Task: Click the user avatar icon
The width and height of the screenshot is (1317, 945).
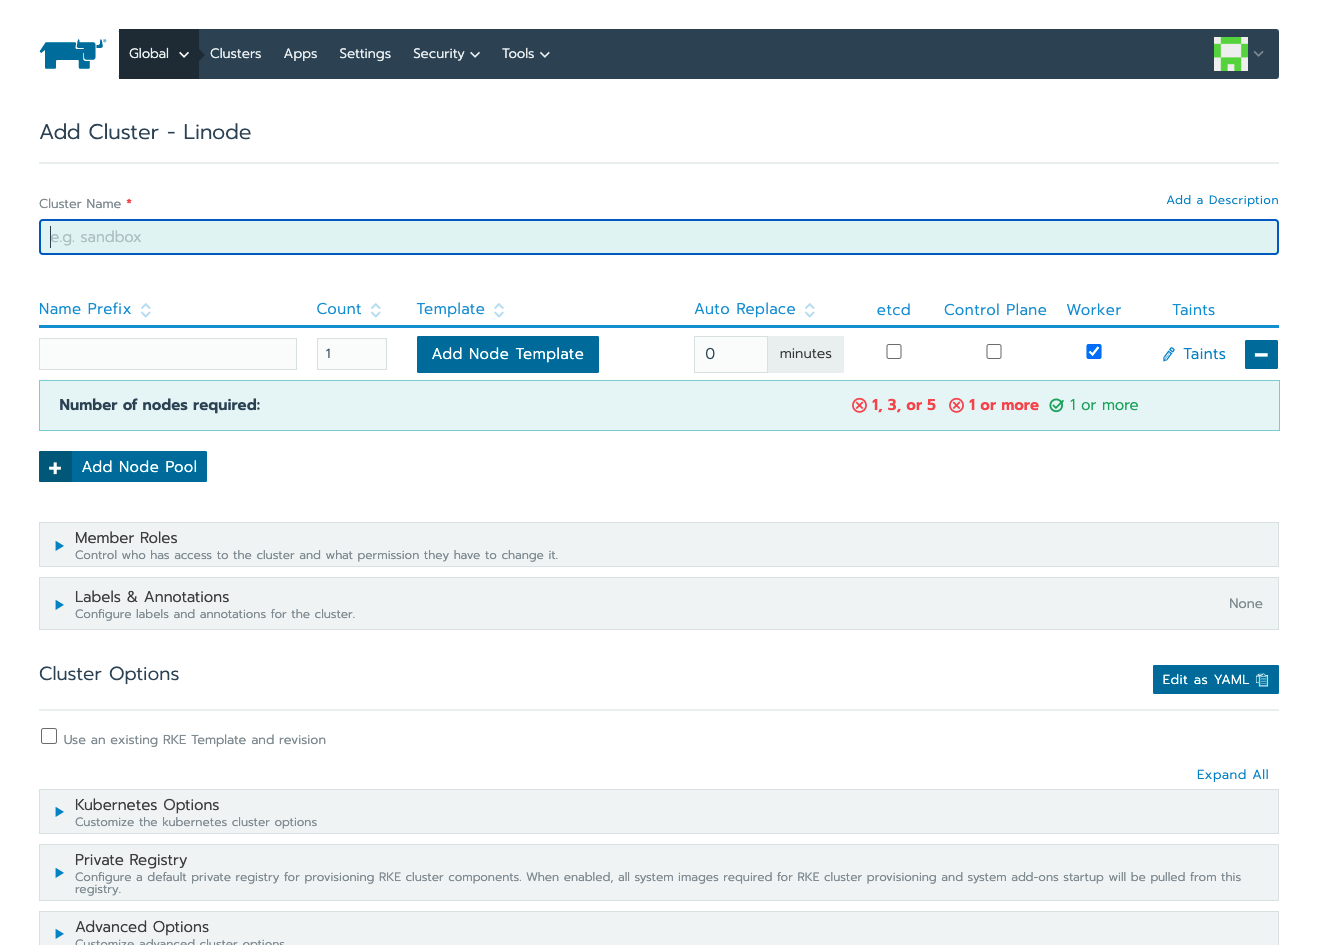Action: click(x=1230, y=53)
